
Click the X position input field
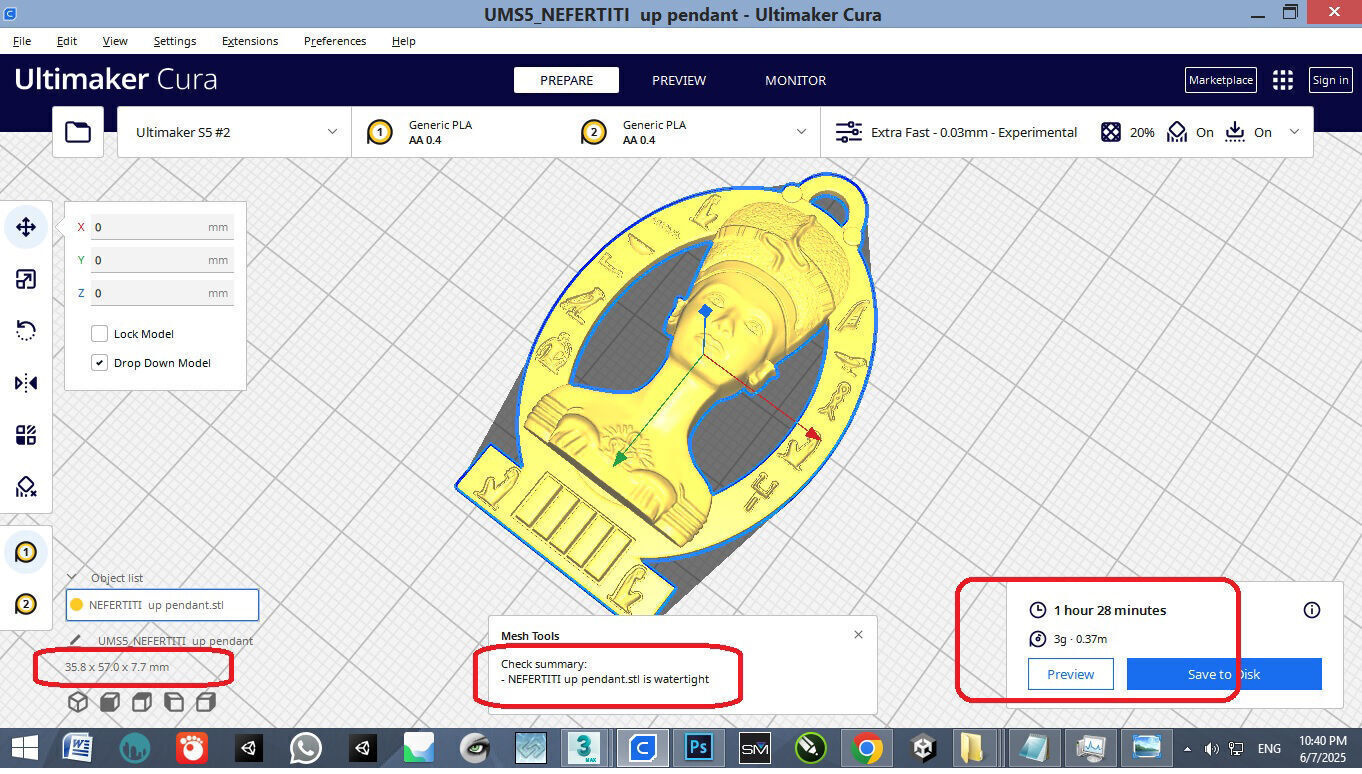click(x=162, y=227)
